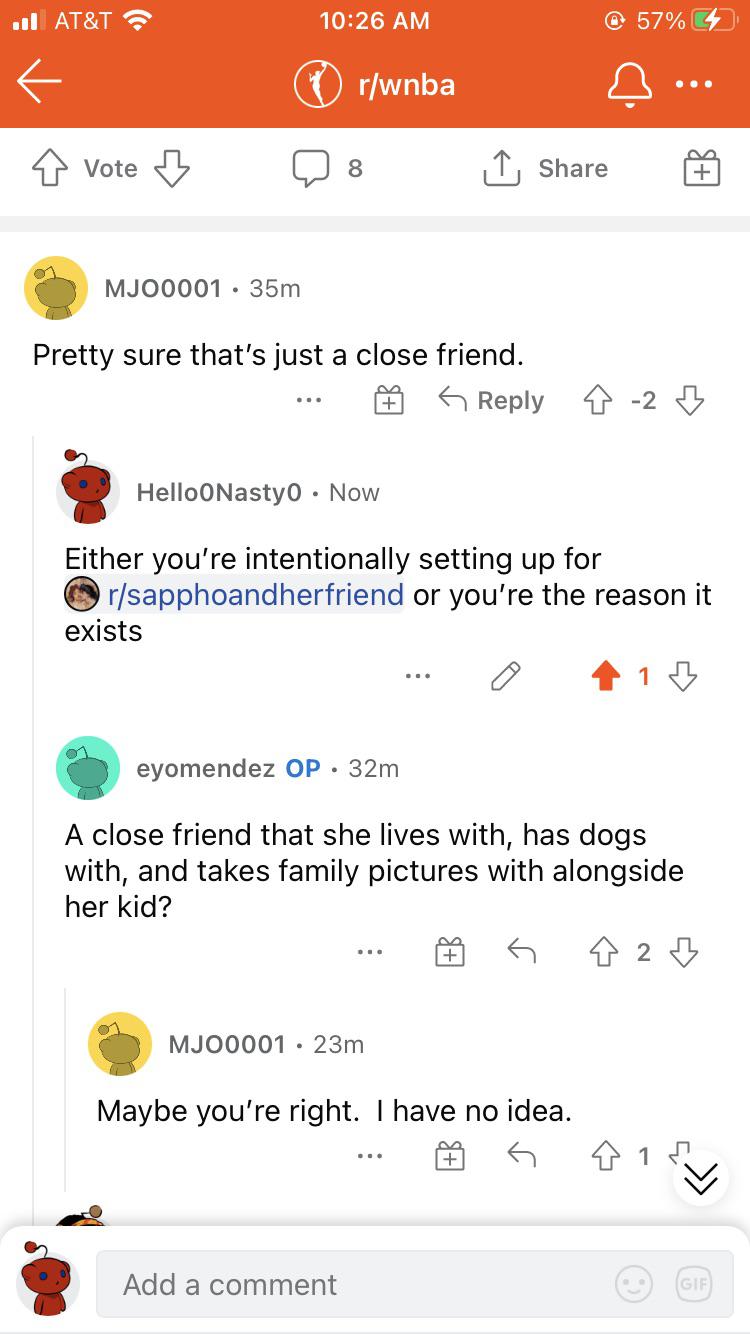This screenshot has height=1334, width=750.
Task: Reply arrow on eyomendez's comment
Action: pyautogui.click(x=521, y=953)
